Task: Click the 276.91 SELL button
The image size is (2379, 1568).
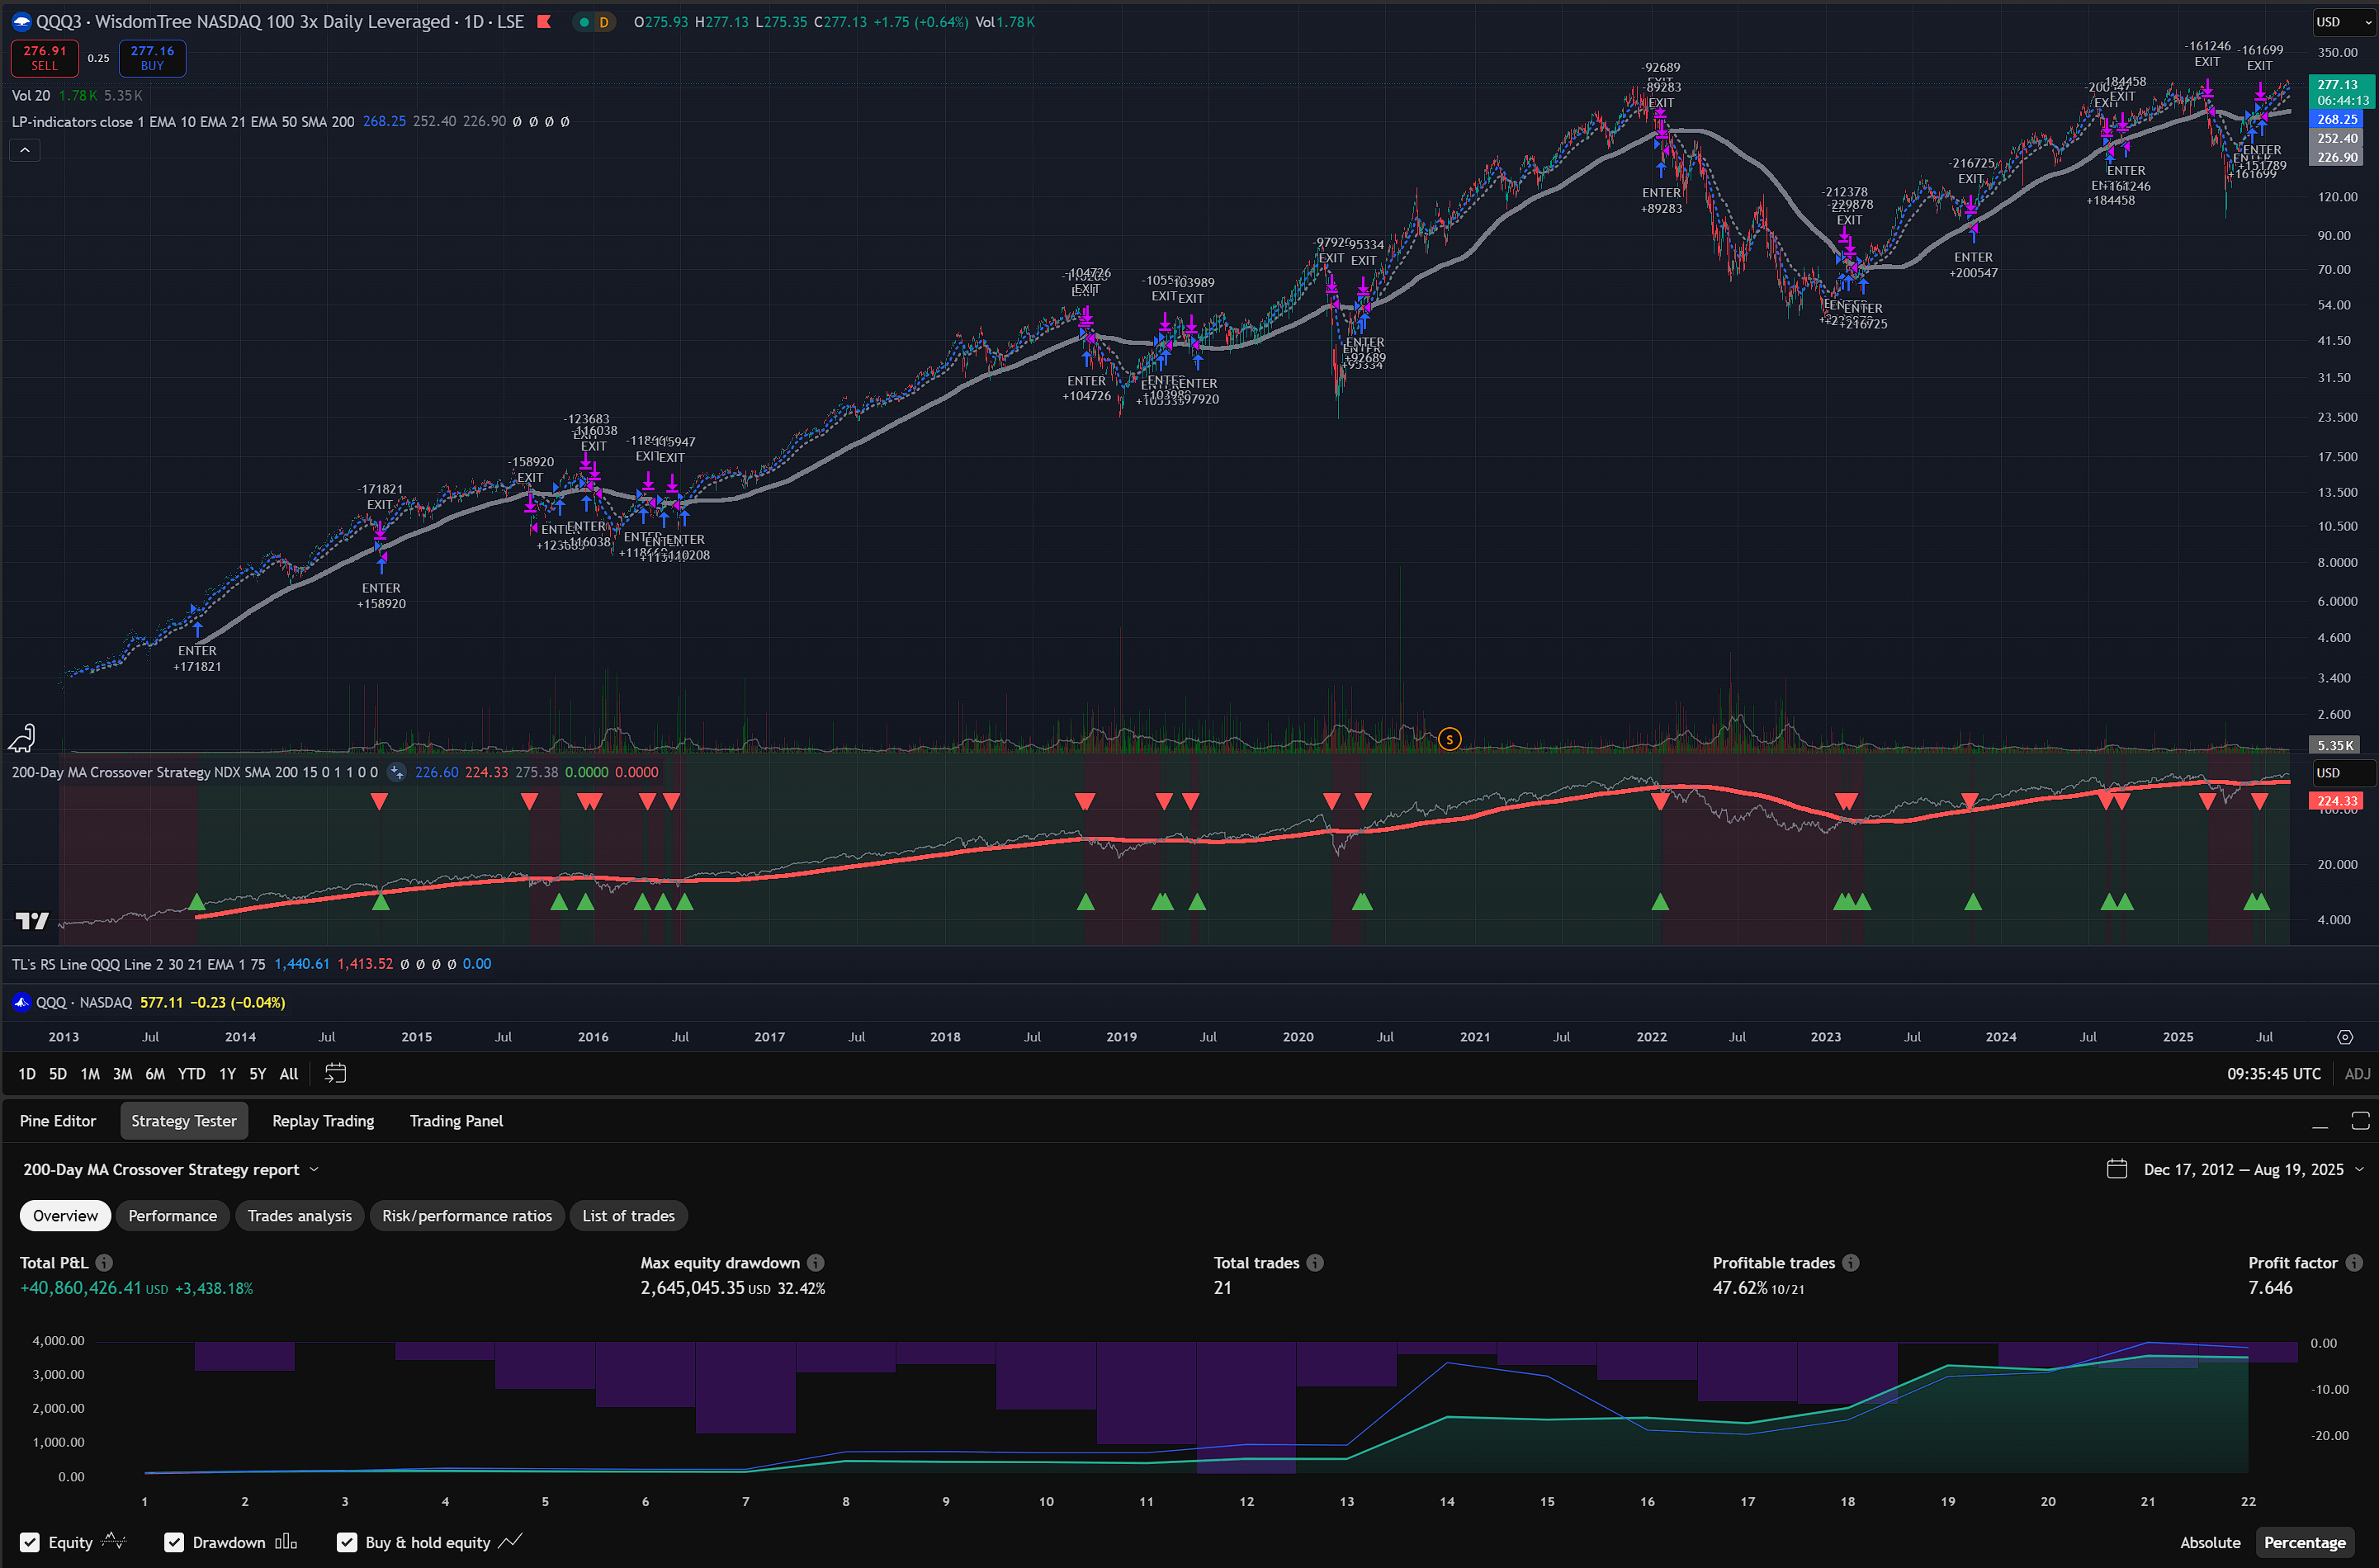Action: (x=45, y=58)
